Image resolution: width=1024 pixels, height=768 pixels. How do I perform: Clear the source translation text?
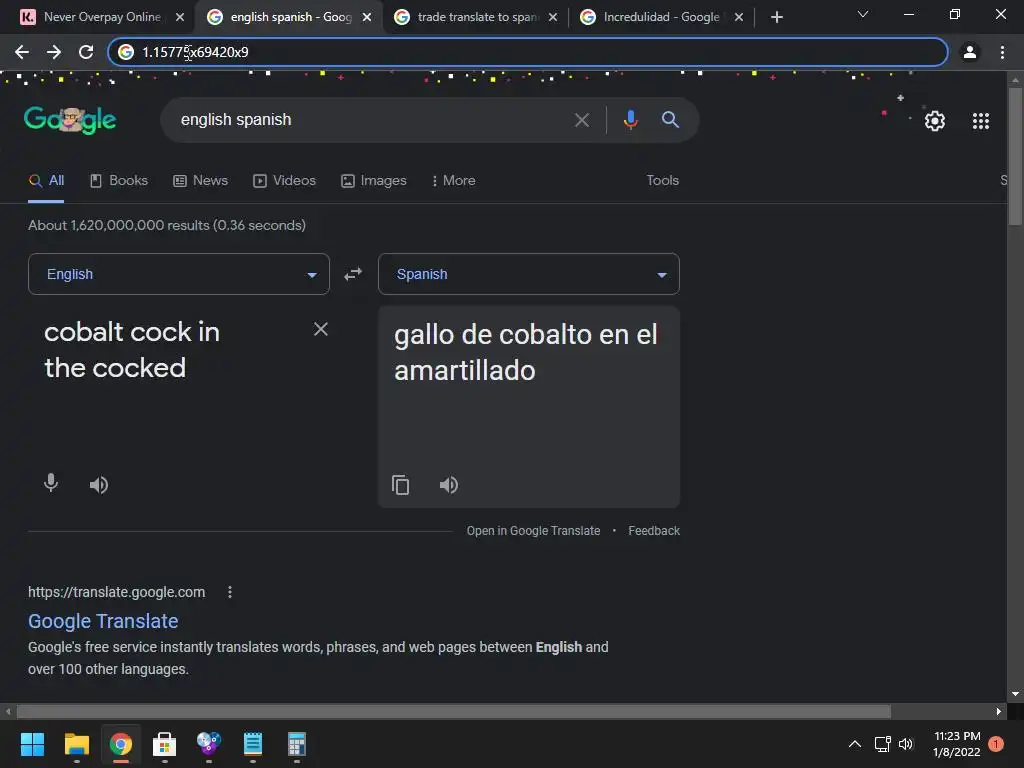321,329
